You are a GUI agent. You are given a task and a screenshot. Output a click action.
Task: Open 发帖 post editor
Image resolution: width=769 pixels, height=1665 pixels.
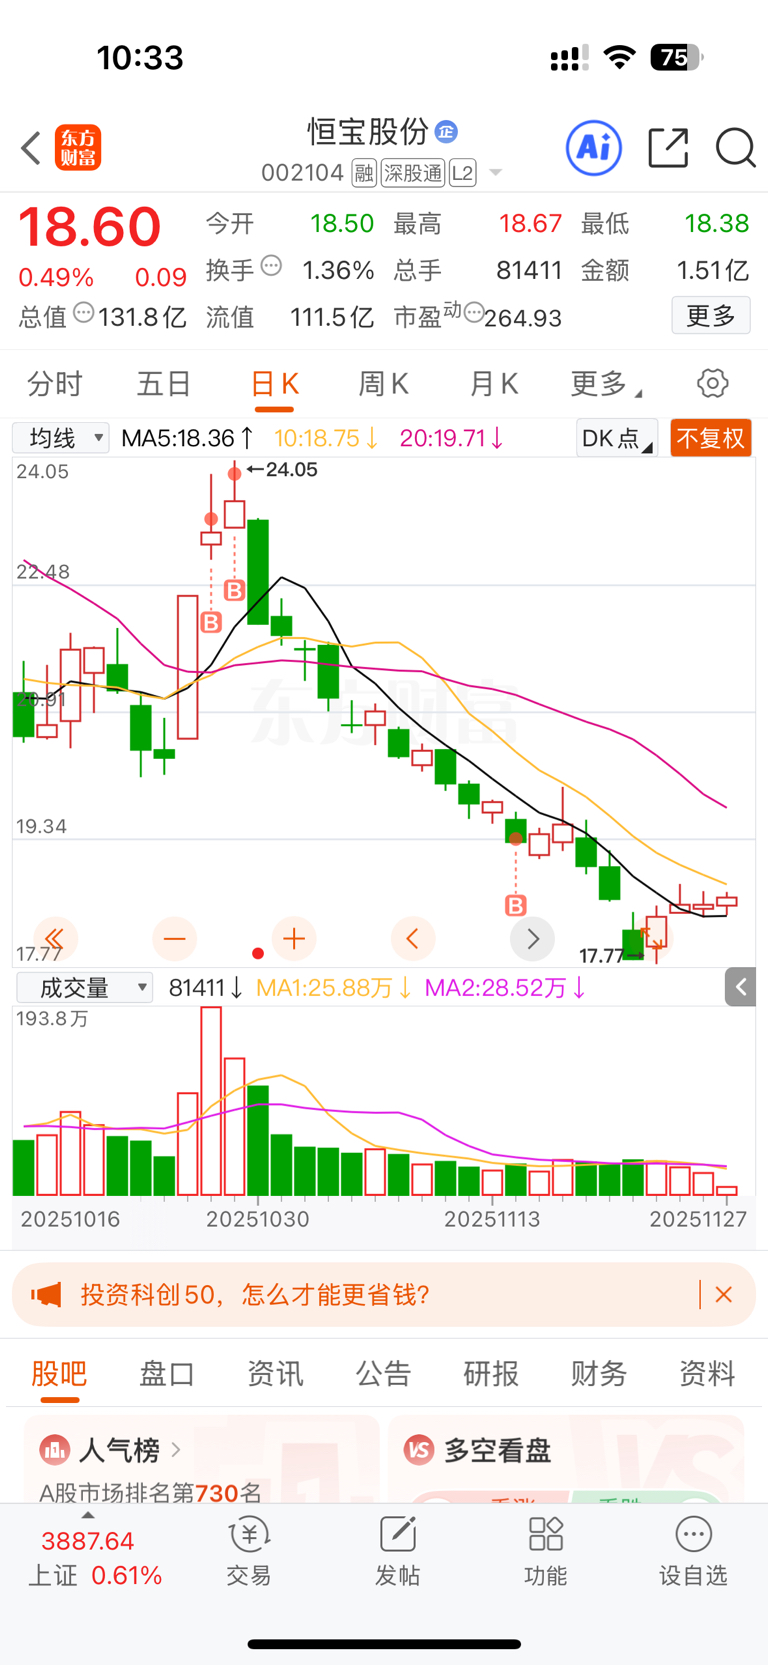point(397,1553)
